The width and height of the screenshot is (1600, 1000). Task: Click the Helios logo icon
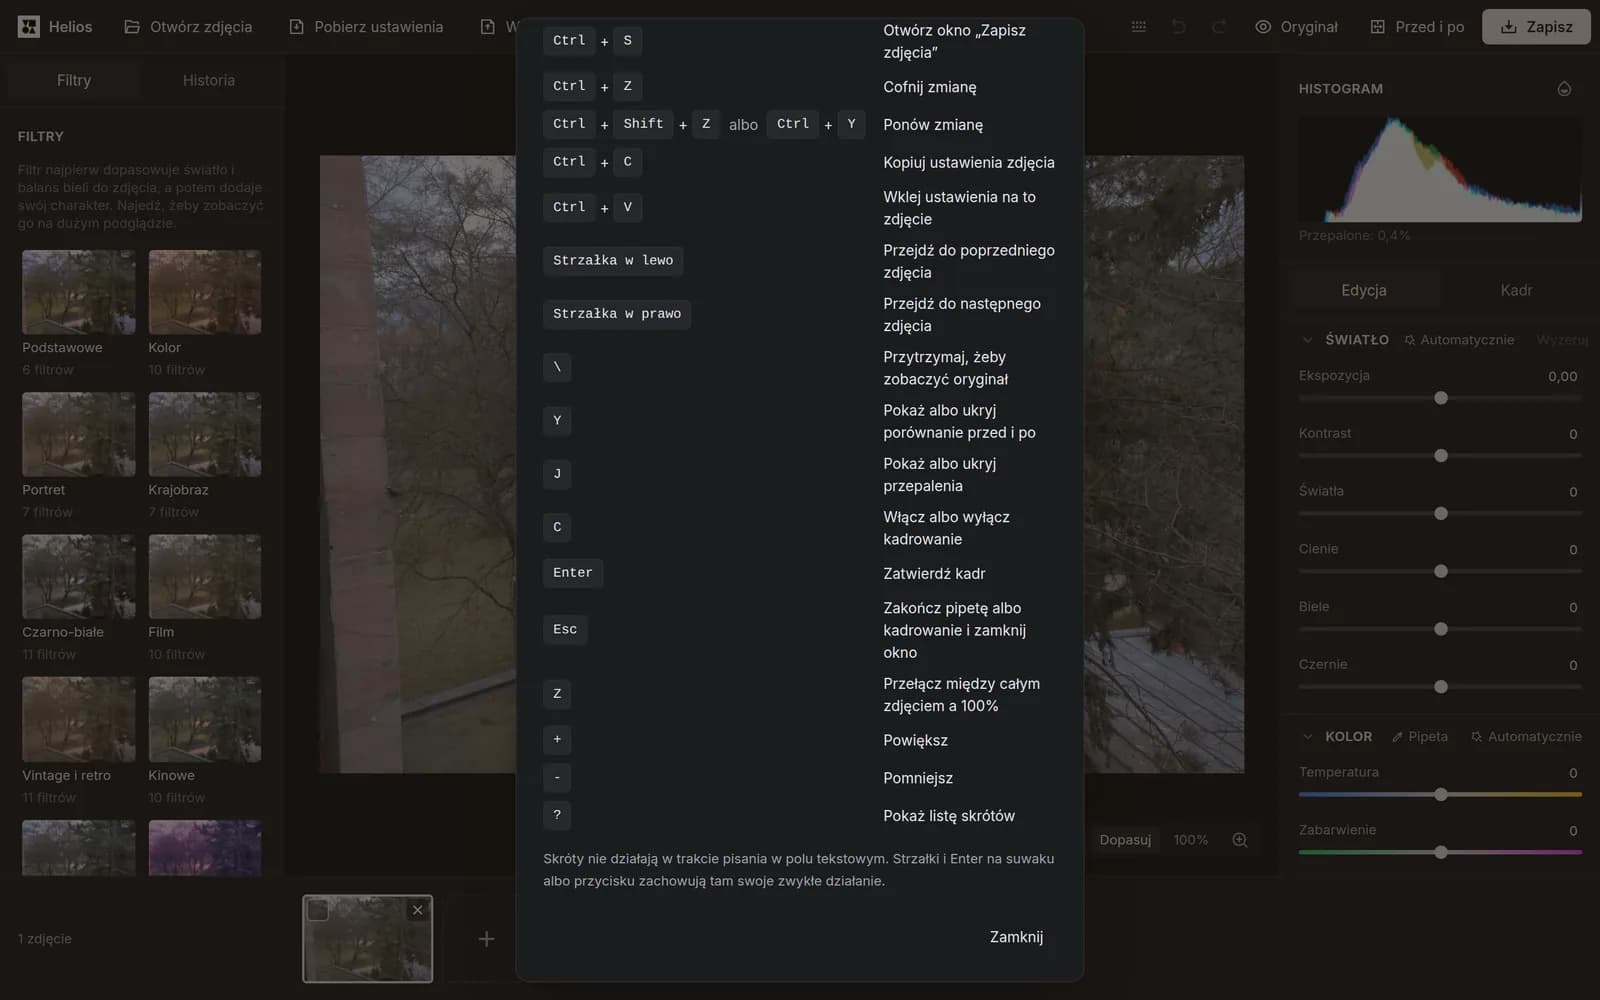tap(29, 27)
